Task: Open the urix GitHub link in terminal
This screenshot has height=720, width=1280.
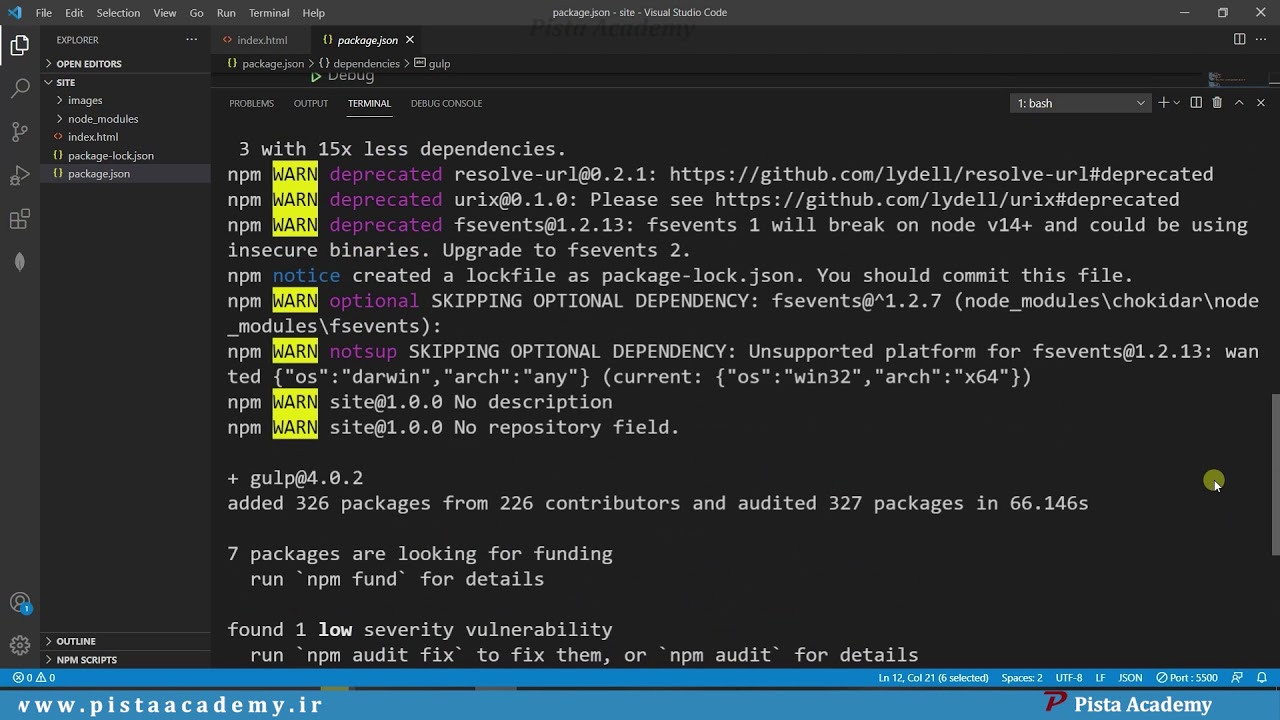Action: pyautogui.click(x=947, y=200)
